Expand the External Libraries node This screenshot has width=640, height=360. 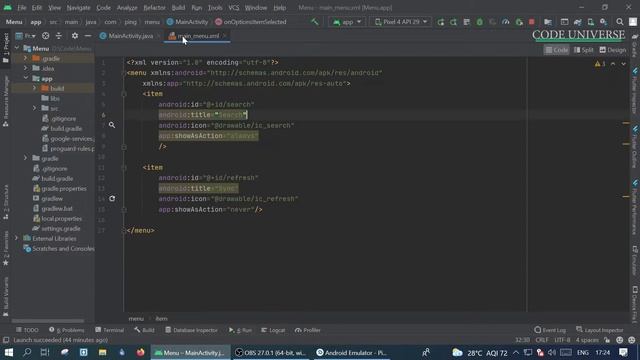(17, 238)
